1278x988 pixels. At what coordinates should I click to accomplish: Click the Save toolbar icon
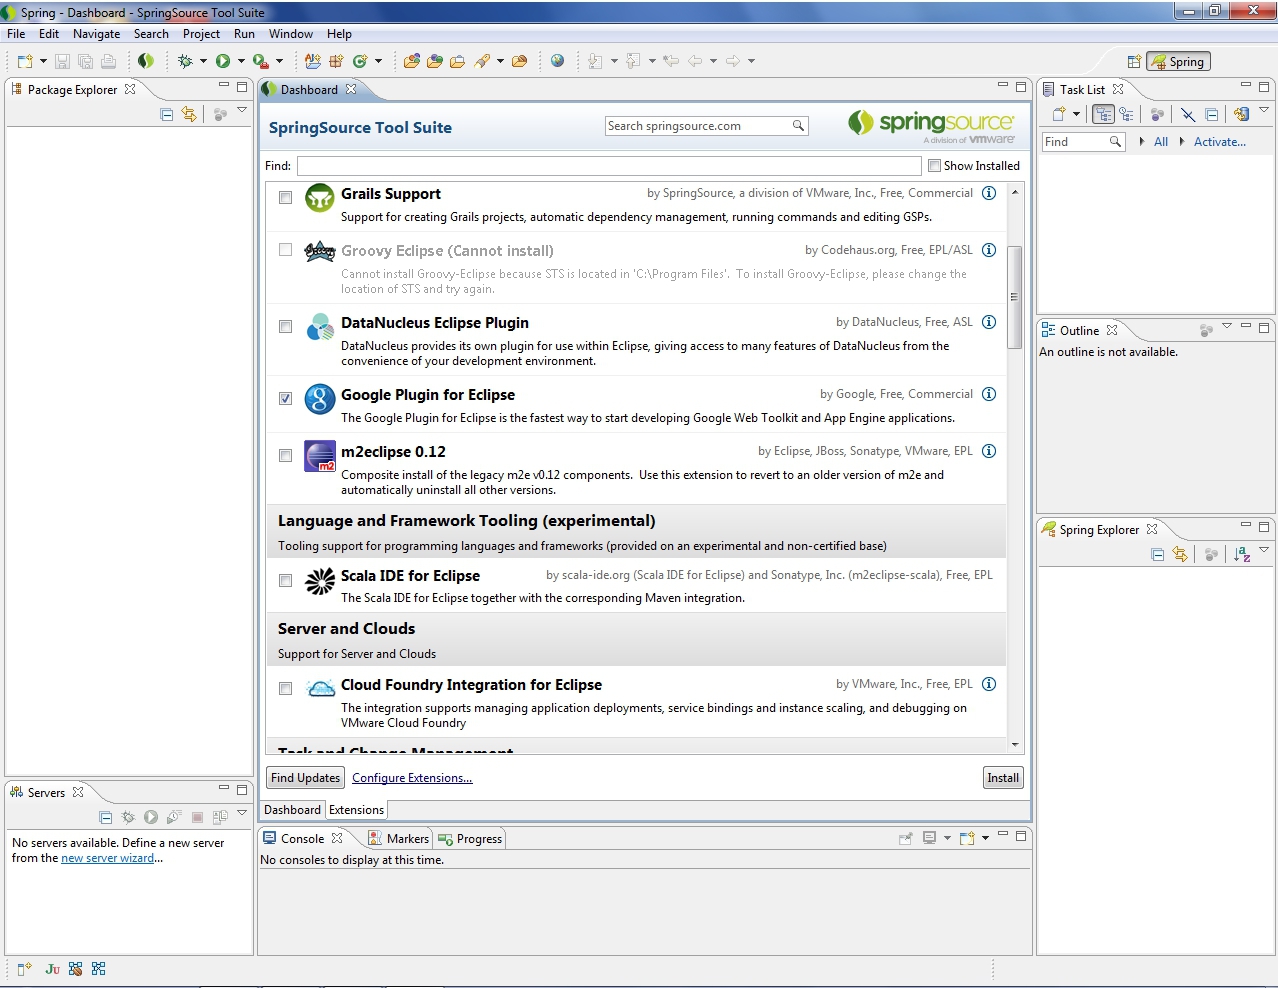[x=62, y=61]
